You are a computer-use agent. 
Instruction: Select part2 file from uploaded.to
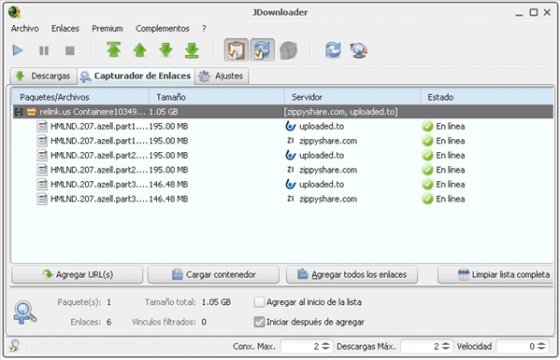coord(283,155)
